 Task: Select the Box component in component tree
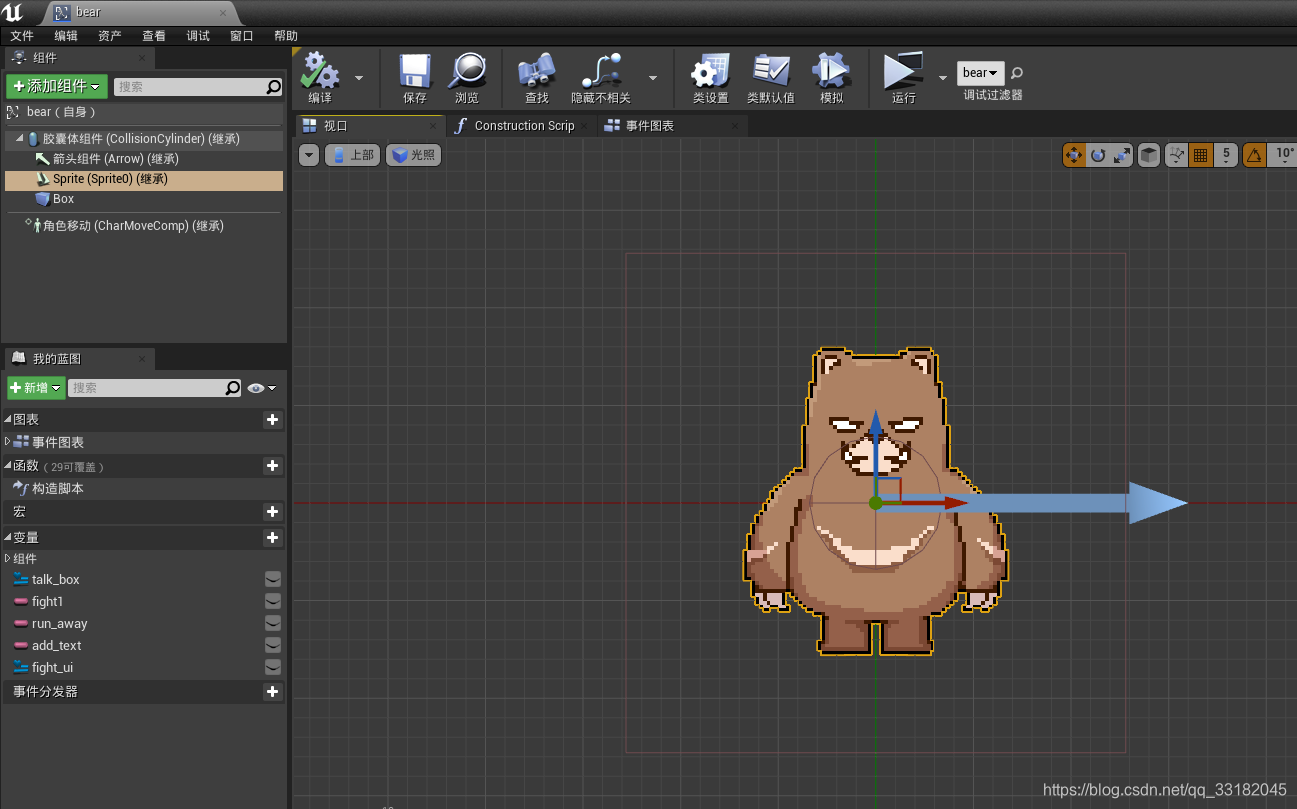coord(63,199)
